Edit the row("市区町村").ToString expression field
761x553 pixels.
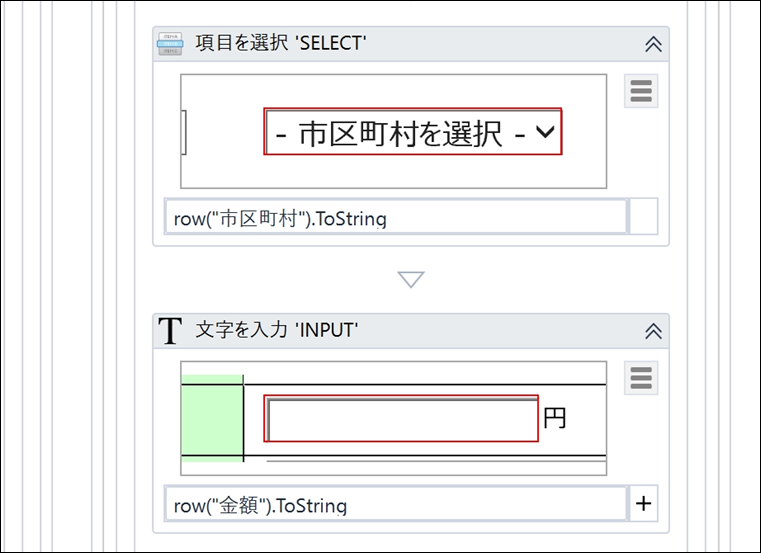point(396,217)
